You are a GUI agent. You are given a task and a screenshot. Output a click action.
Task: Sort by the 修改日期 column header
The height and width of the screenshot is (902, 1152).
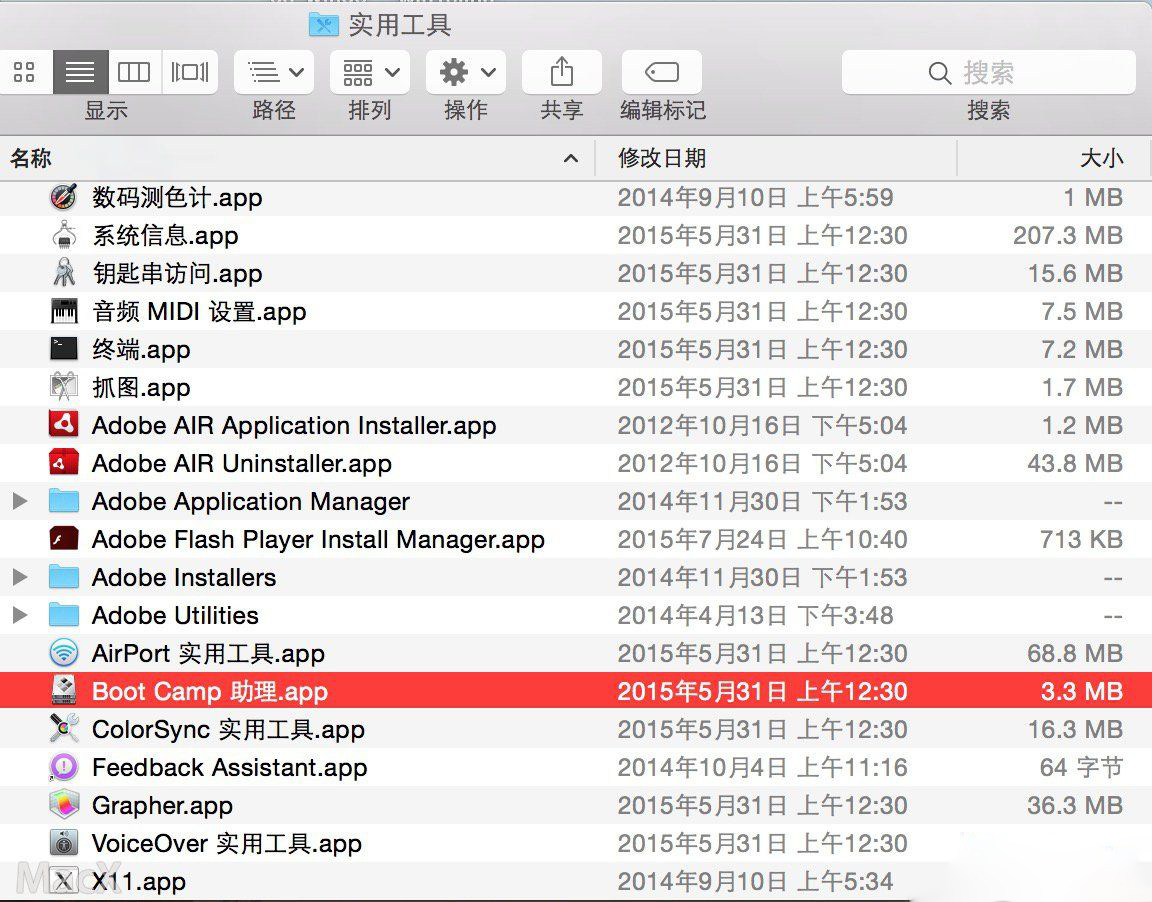pos(777,158)
